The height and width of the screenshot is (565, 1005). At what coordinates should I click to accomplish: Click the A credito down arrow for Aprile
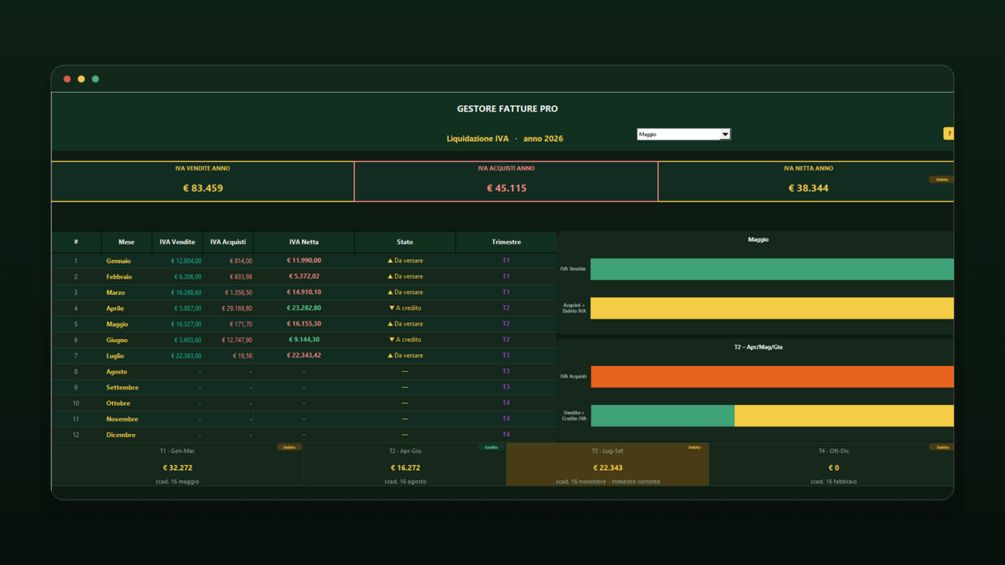tap(392, 308)
